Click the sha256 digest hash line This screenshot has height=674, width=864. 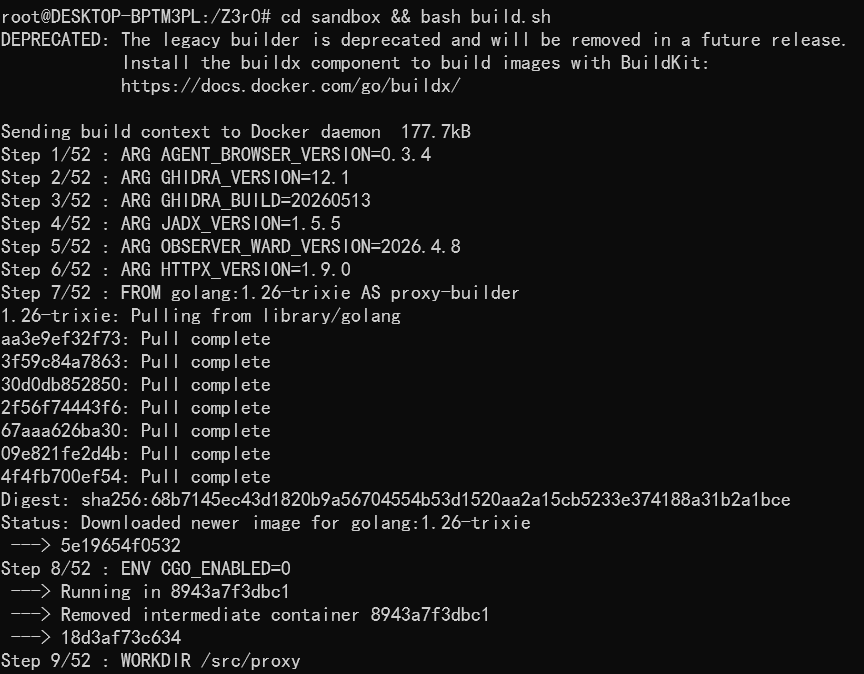click(x=396, y=500)
